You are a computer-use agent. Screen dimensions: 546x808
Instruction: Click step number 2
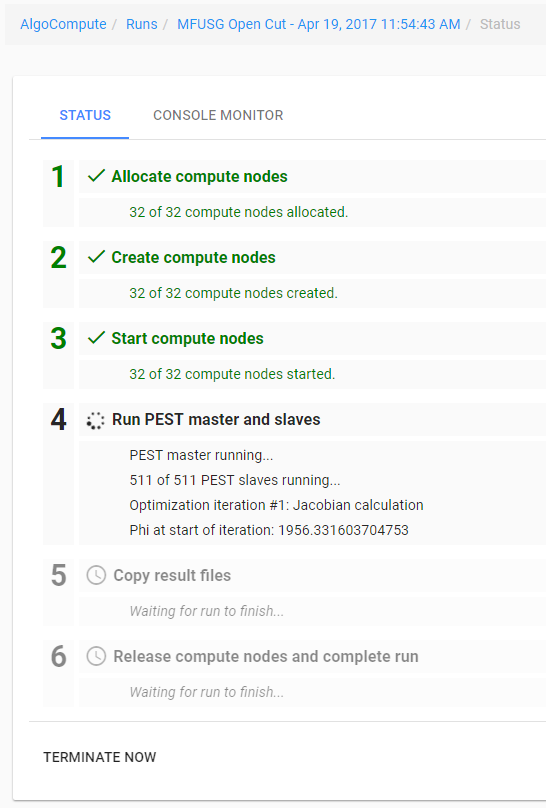tap(58, 258)
